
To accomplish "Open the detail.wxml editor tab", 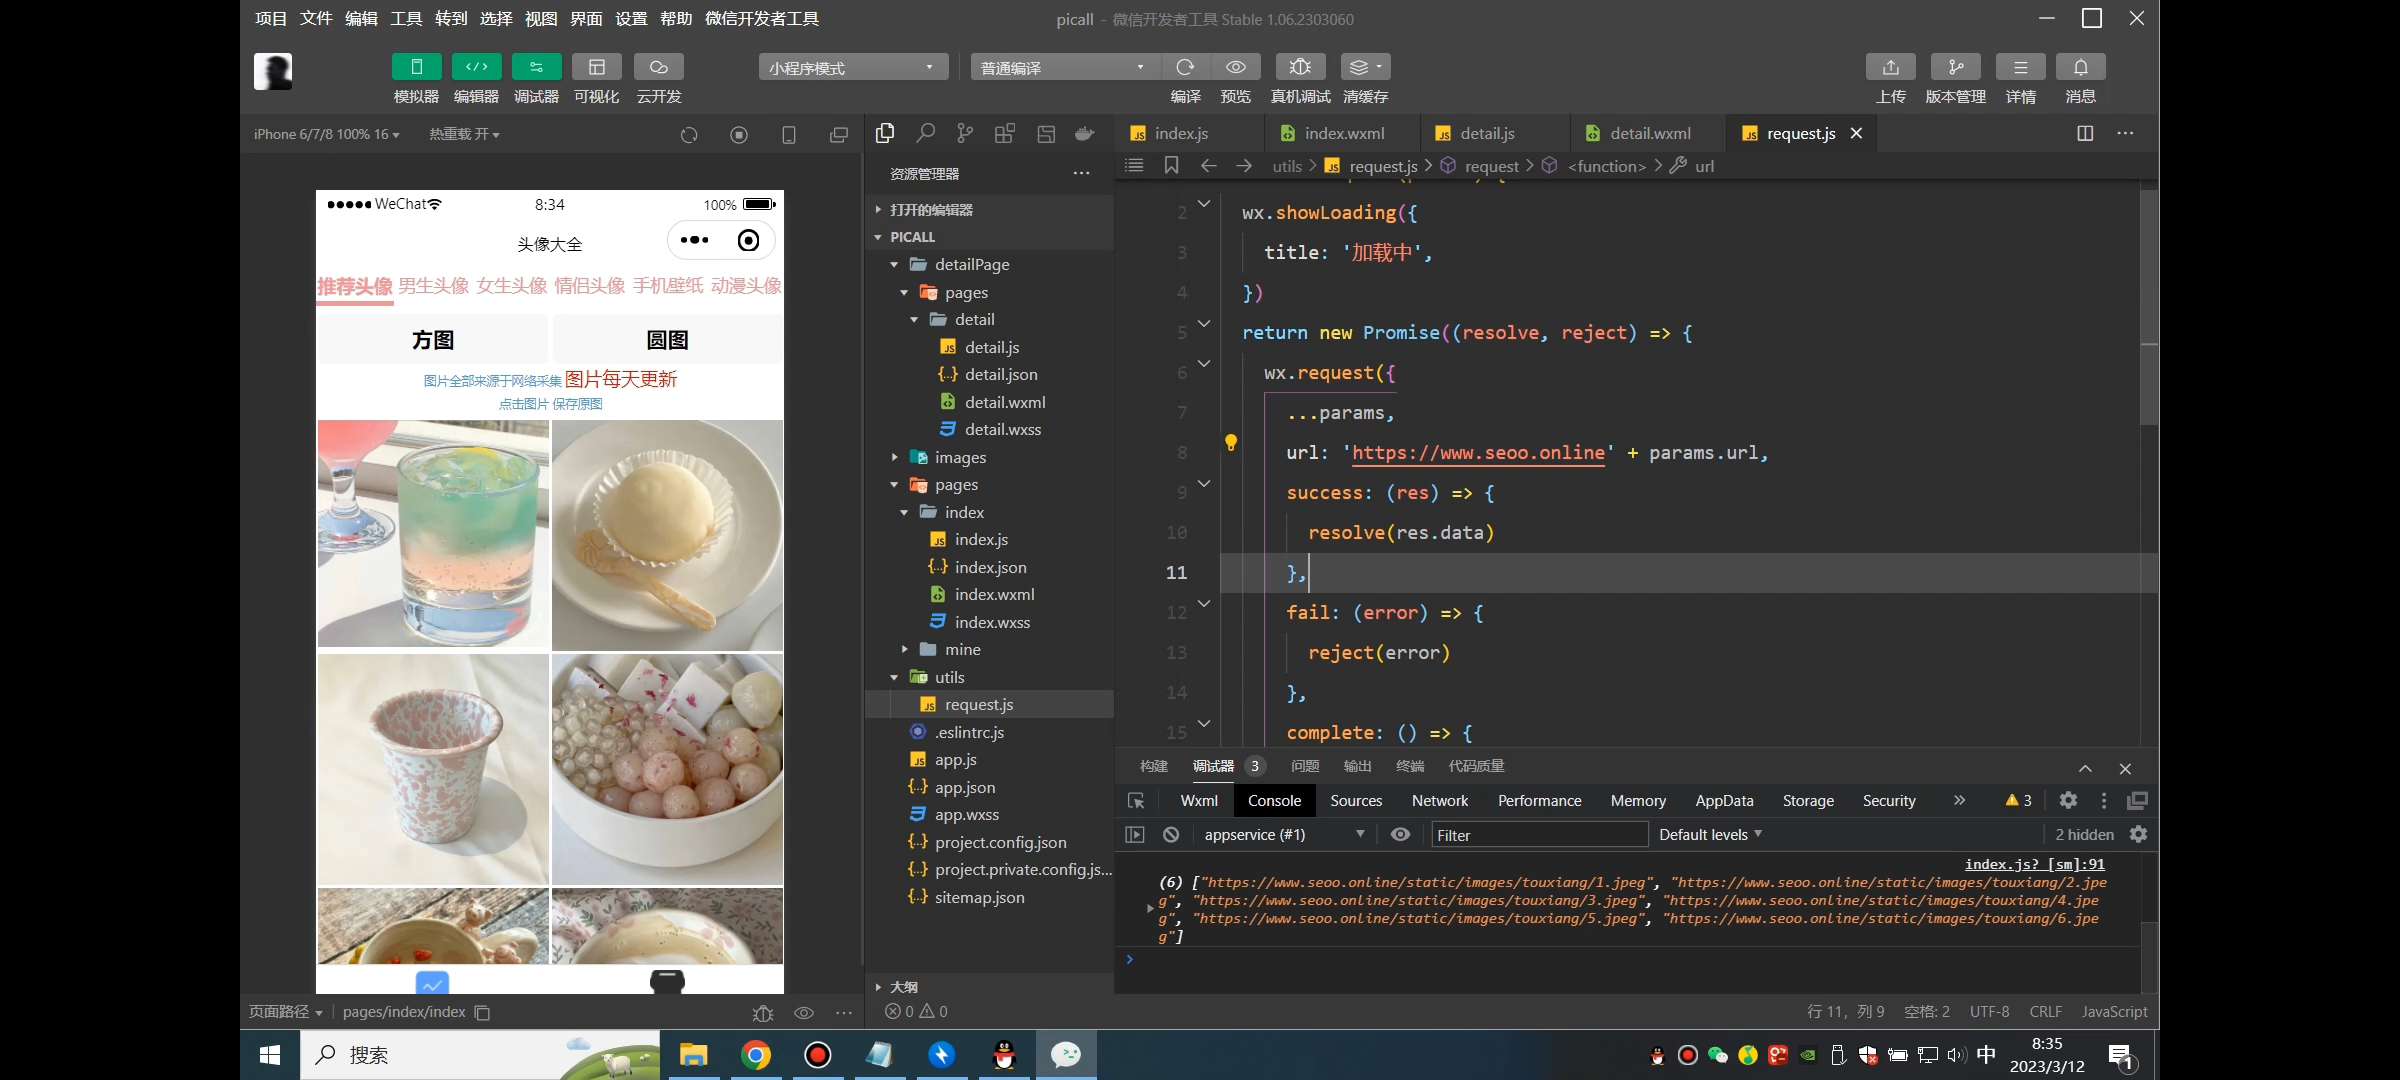I will (1650, 133).
